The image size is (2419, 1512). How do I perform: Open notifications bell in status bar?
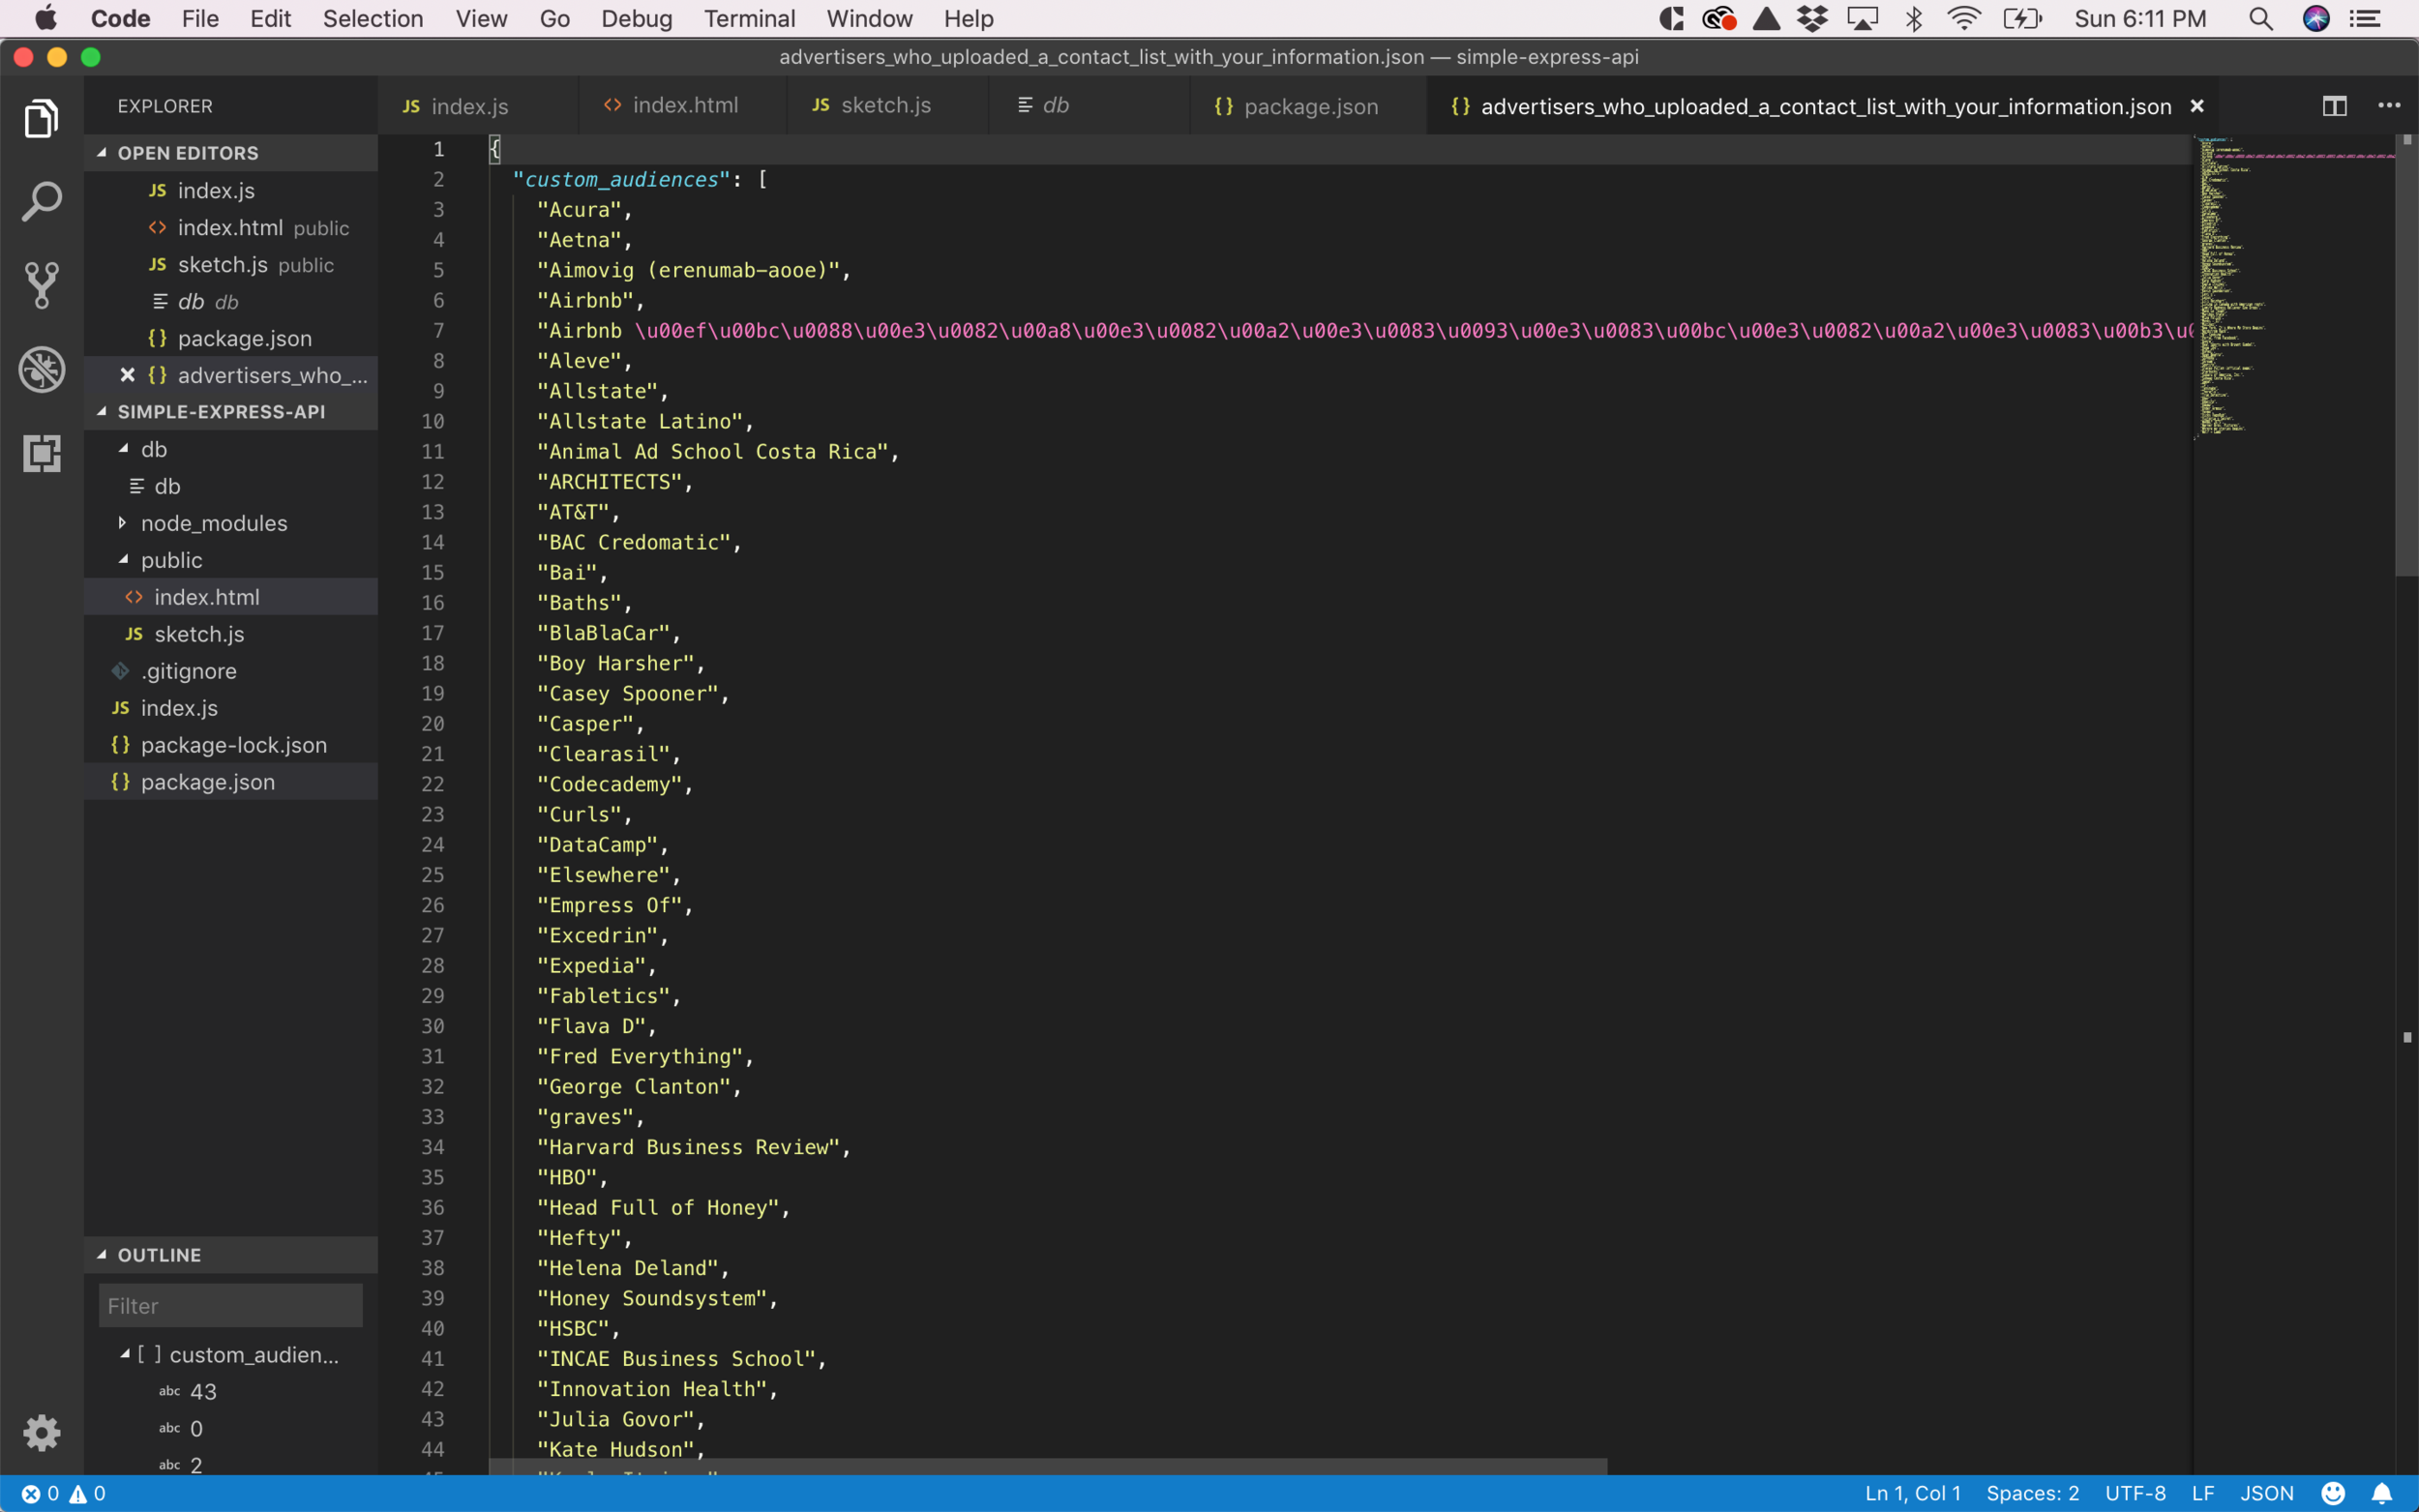click(x=2381, y=1493)
